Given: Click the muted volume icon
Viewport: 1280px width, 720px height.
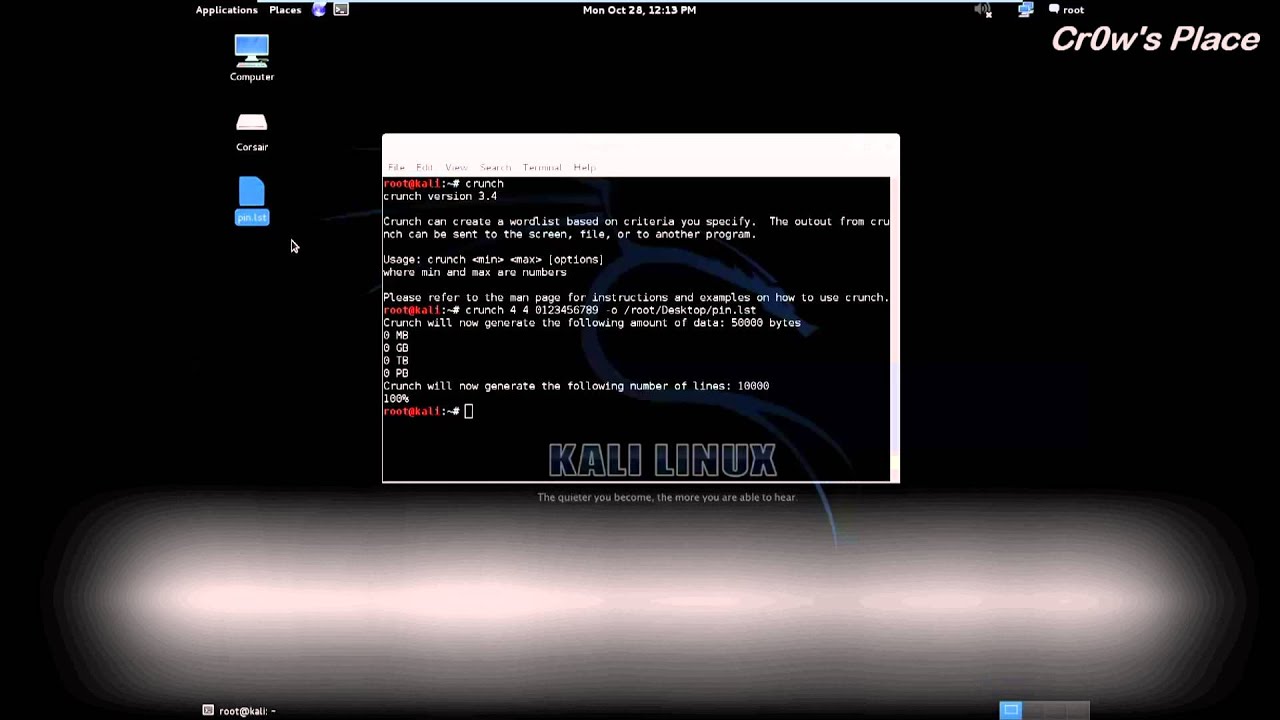Looking at the screenshot, I should (x=983, y=10).
